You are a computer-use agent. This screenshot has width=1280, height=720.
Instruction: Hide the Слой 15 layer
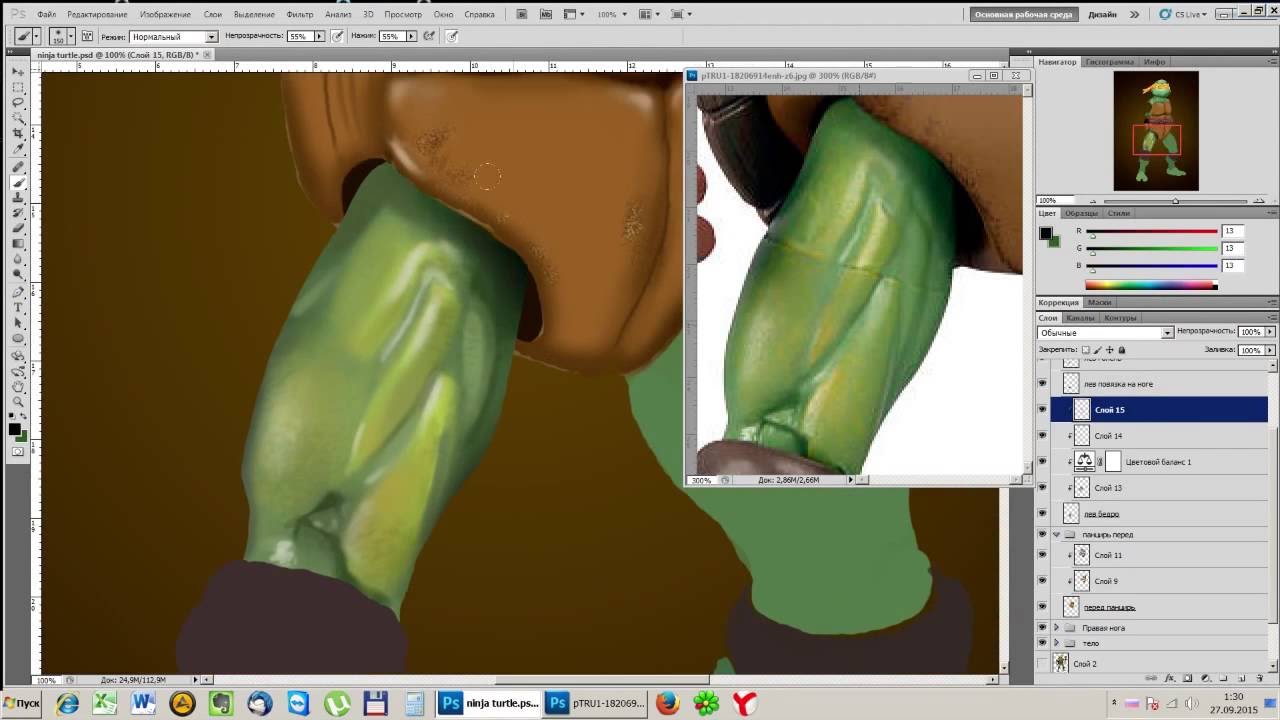pos(1043,409)
